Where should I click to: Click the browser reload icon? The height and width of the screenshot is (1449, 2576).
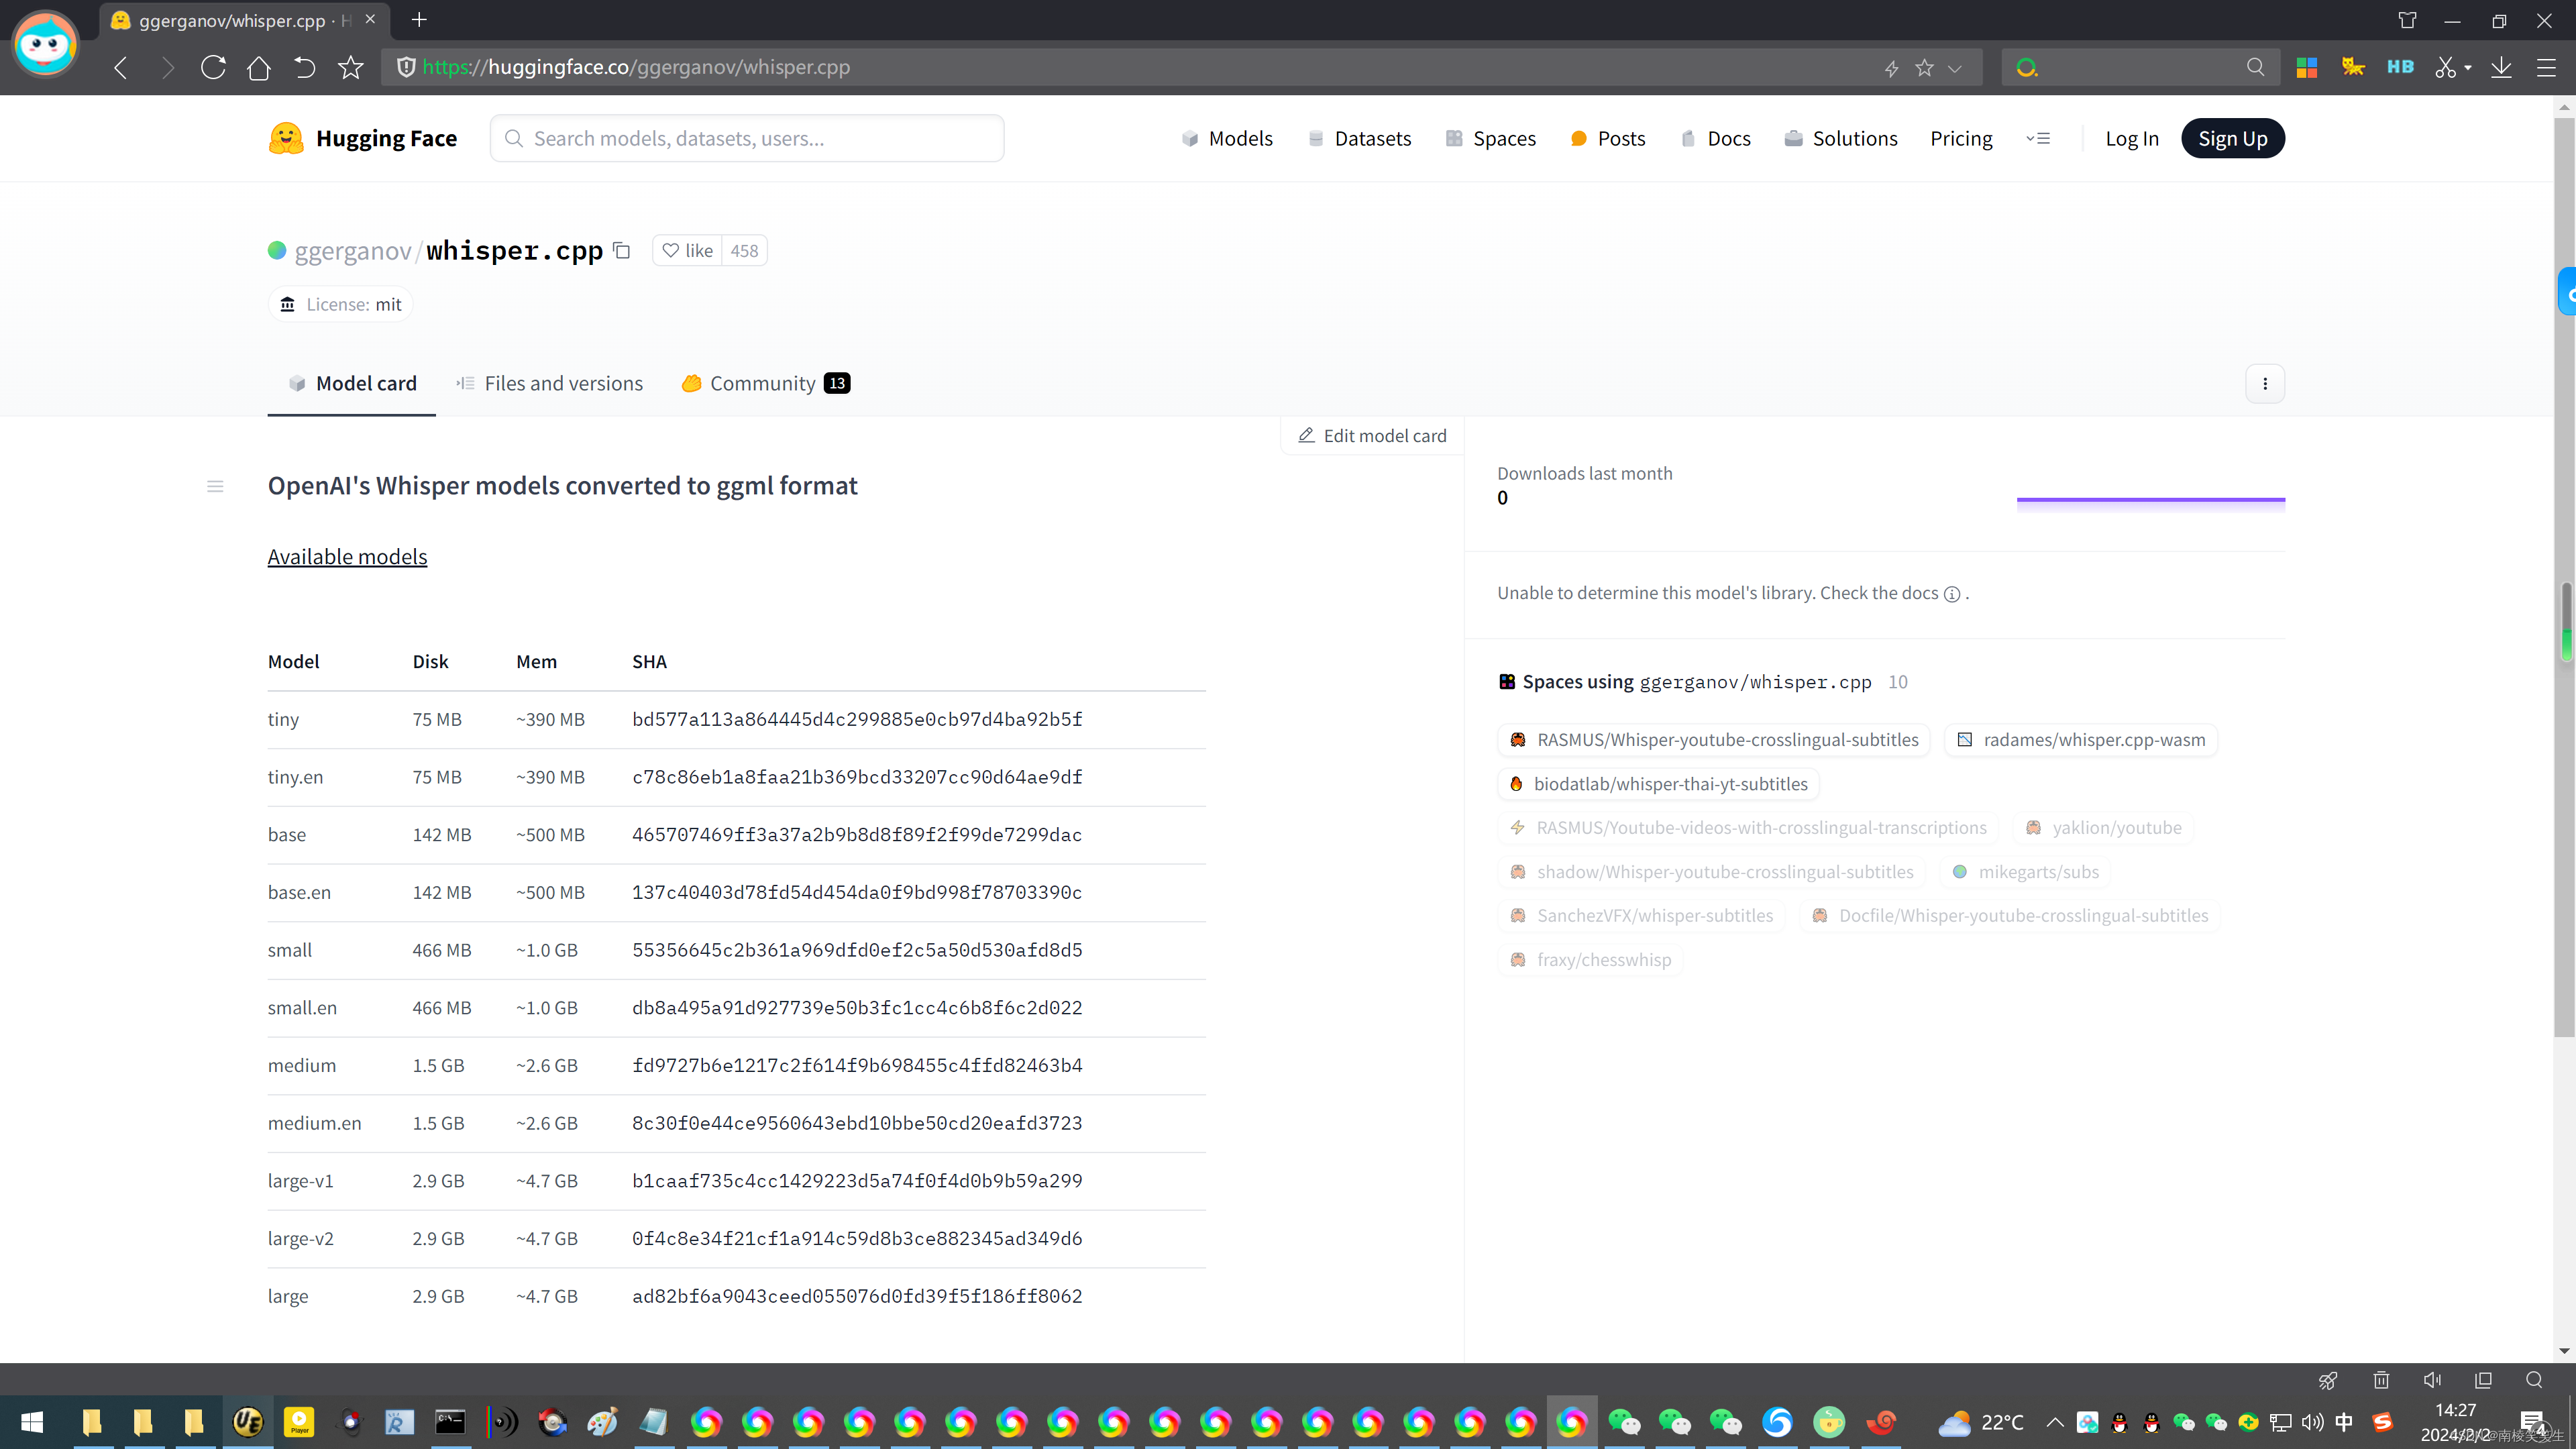pos(213,67)
